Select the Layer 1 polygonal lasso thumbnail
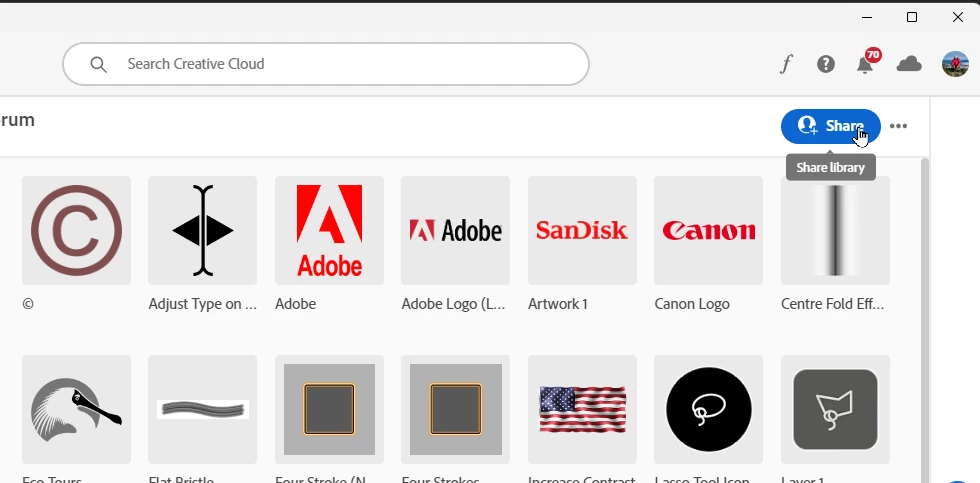Viewport: 980px width, 483px height. tap(836, 409)
